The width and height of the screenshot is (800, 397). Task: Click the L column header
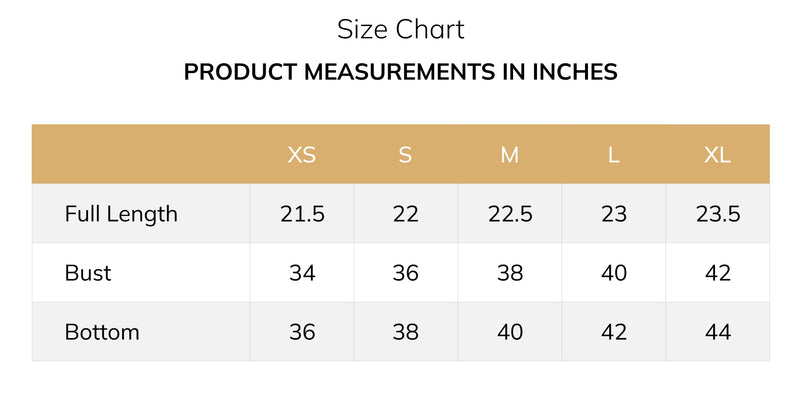613,155
